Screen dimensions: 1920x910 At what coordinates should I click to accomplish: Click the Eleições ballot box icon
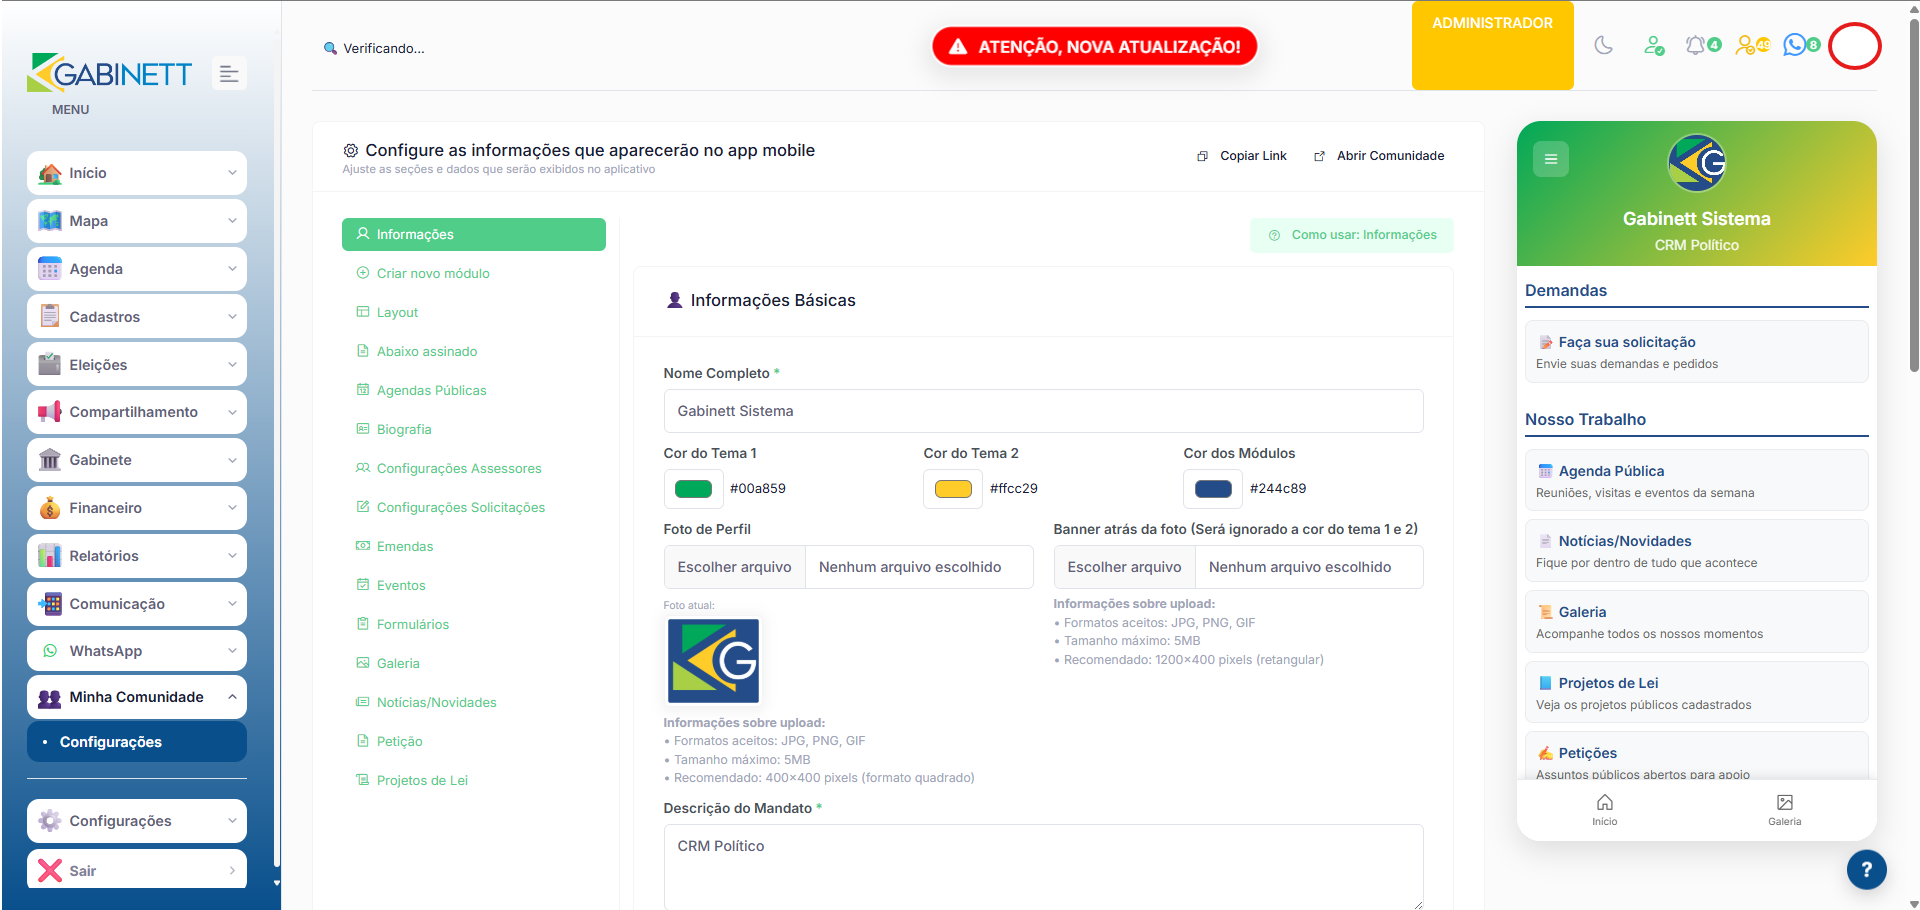(50, 364)
